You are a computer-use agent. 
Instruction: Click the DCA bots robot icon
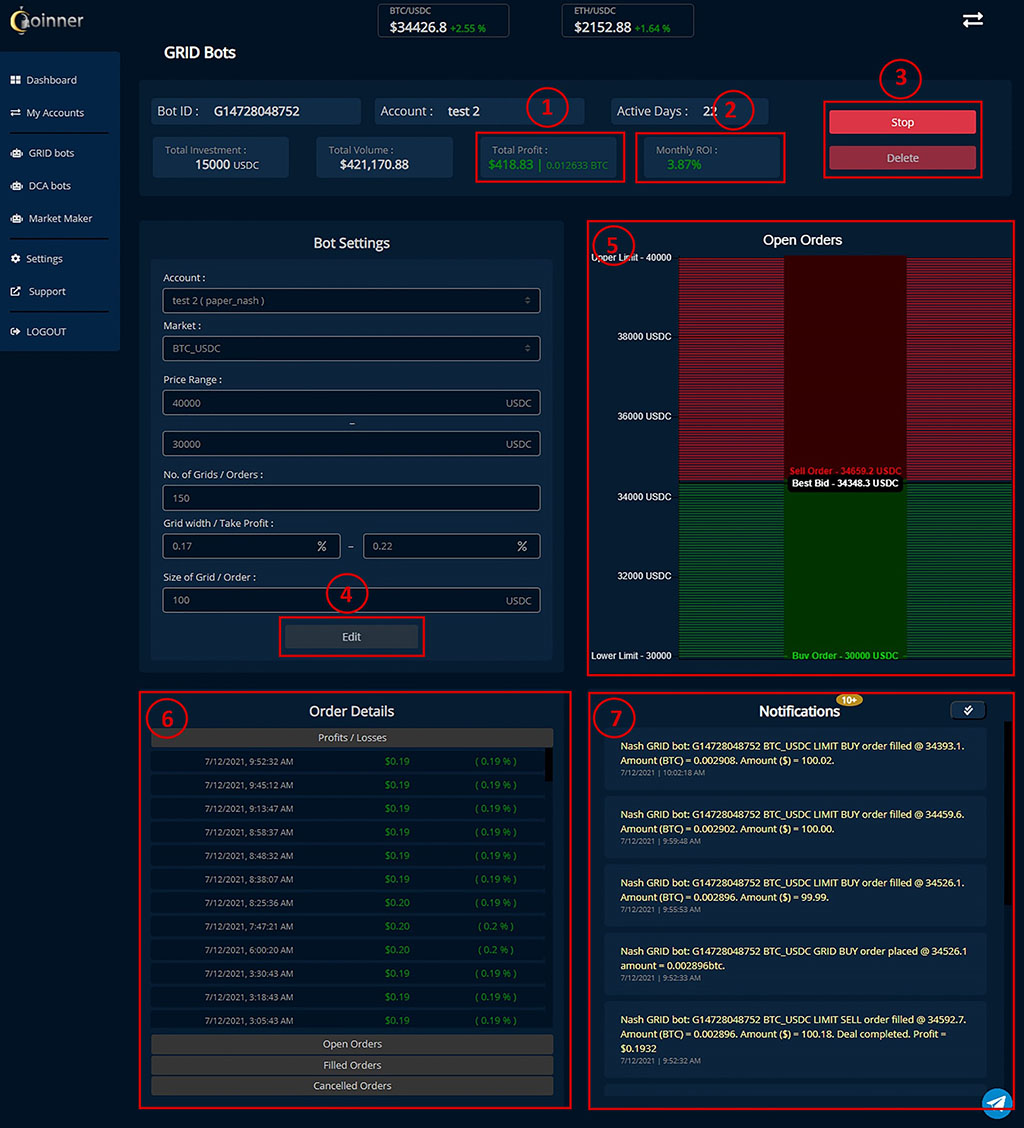pyautogui.click(x=17, y=186)
